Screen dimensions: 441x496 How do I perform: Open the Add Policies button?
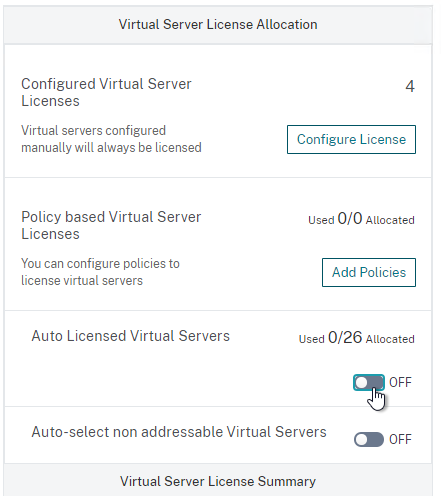[369, 272]
